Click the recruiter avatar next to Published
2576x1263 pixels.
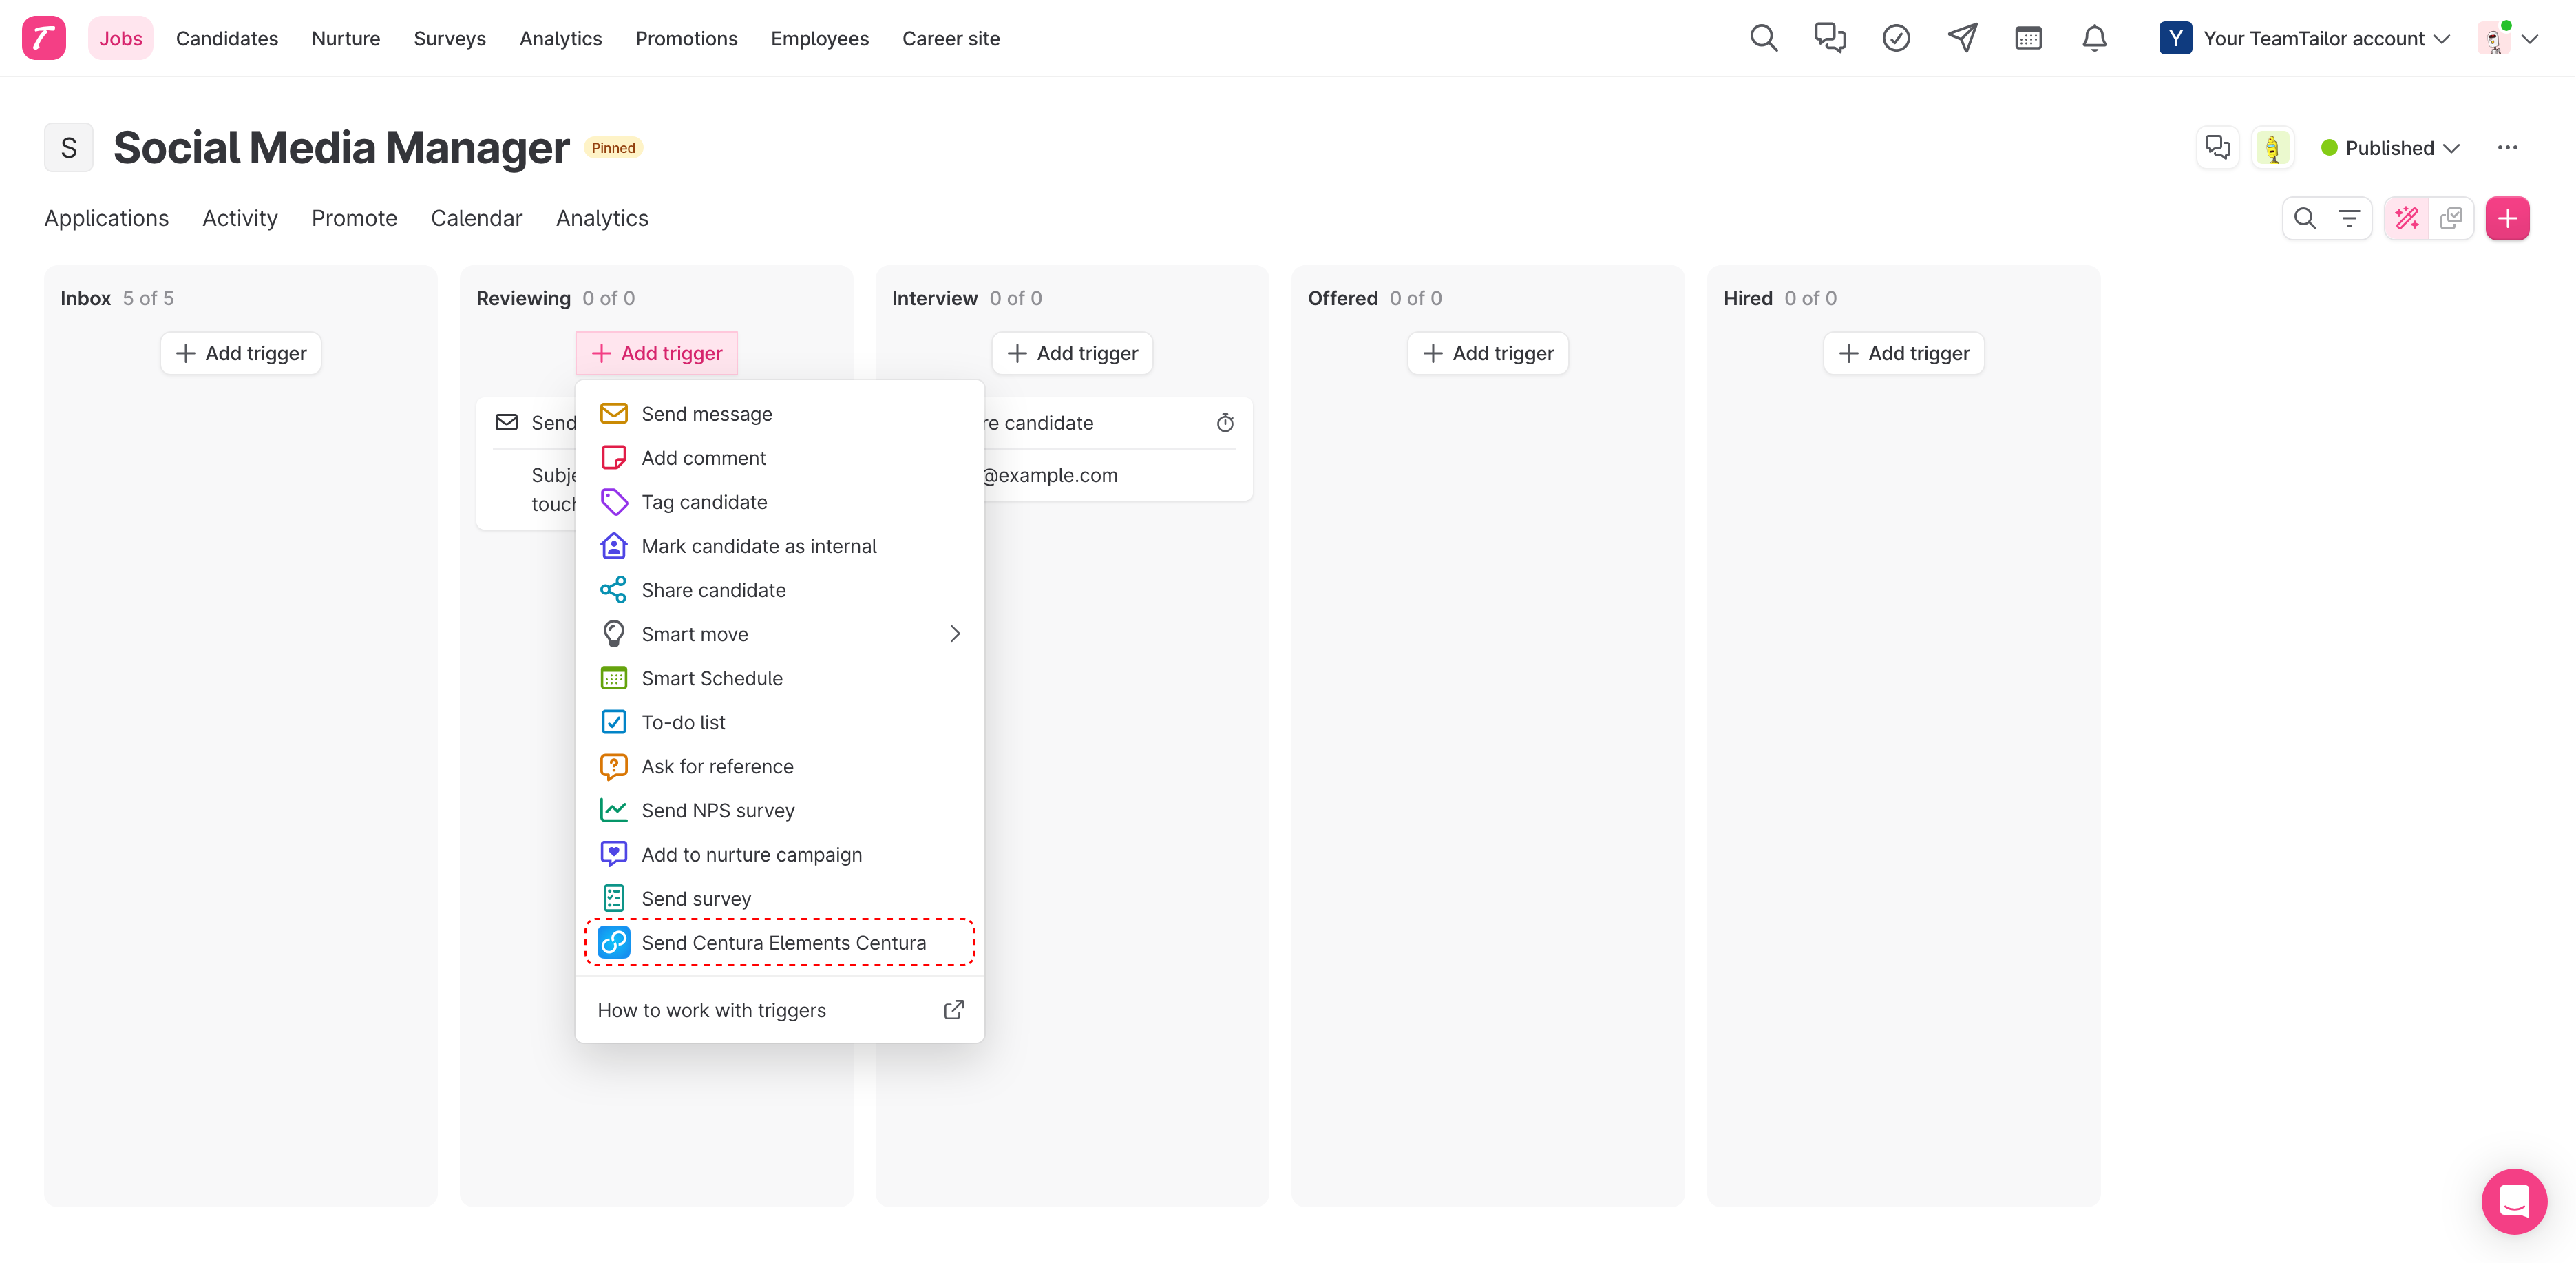pyautogui.click(x=2272, y=148)
